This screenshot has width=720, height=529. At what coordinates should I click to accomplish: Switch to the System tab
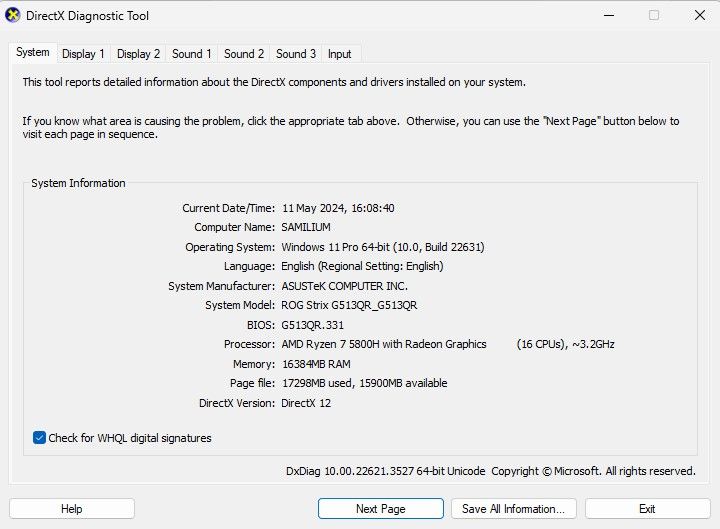[x=32, y=53]
